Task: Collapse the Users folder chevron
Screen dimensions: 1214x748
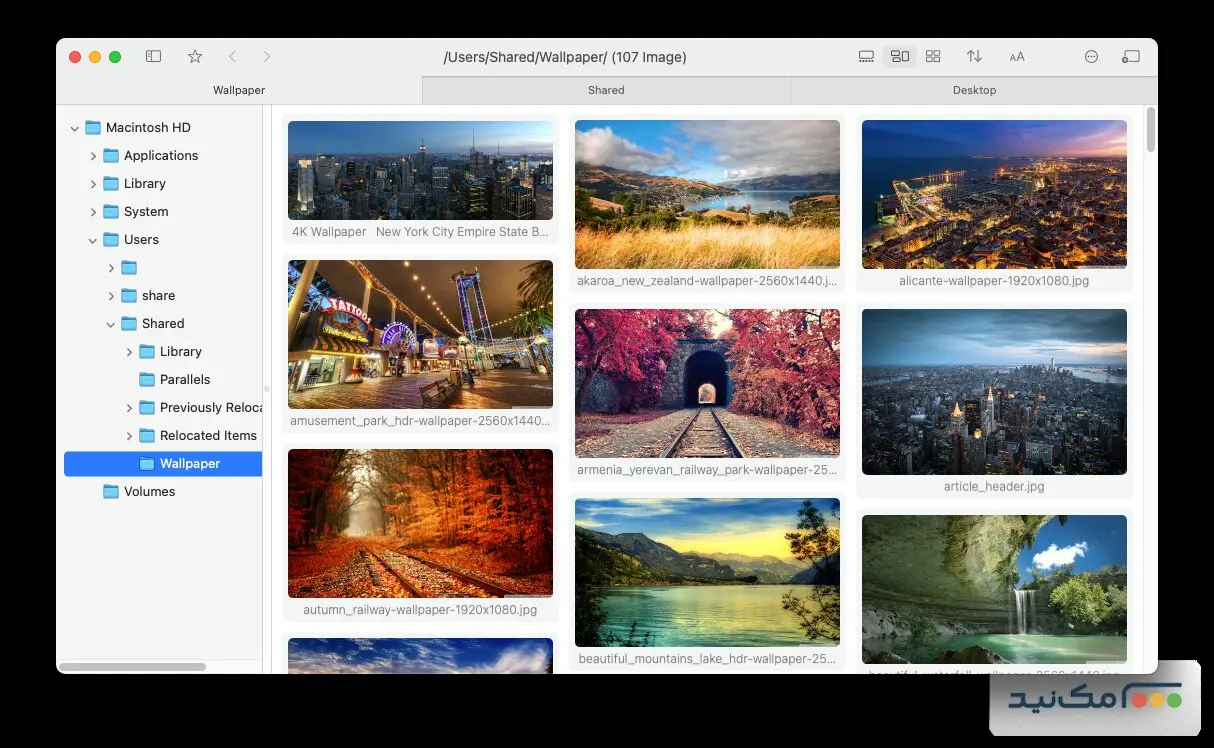Action: point(93,240)
